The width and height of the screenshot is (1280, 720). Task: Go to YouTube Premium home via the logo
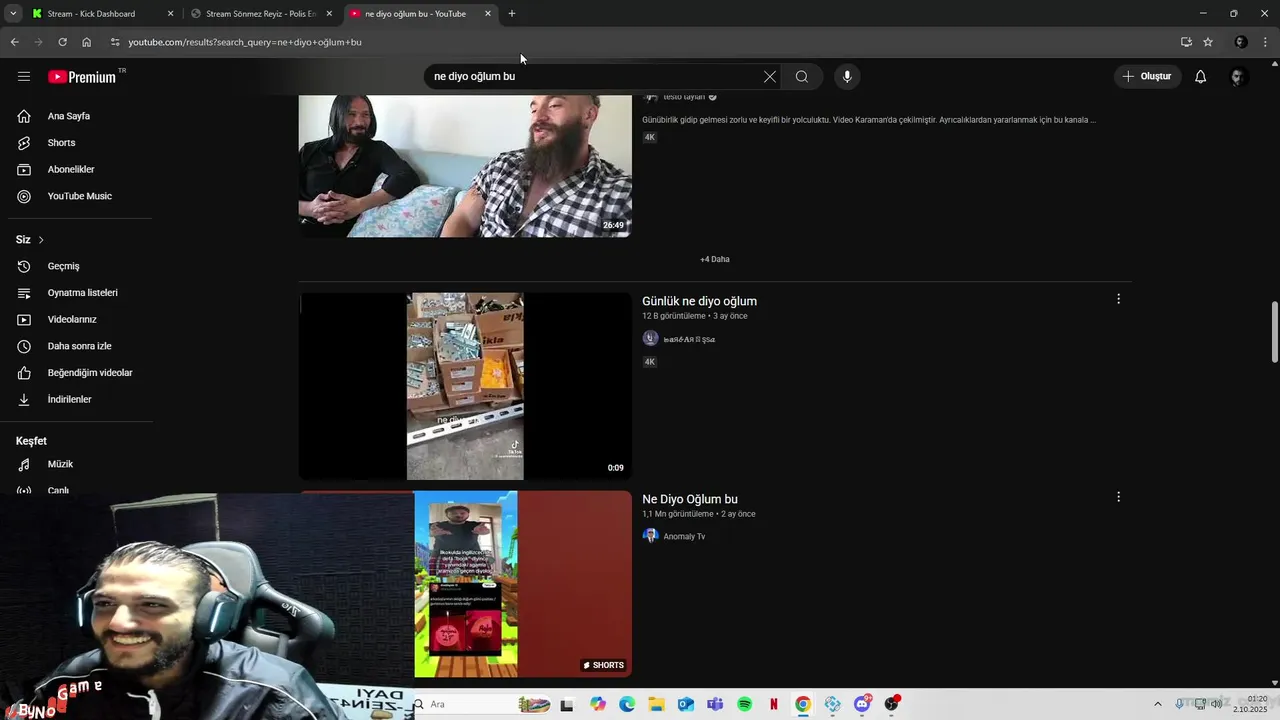(82, 77)
